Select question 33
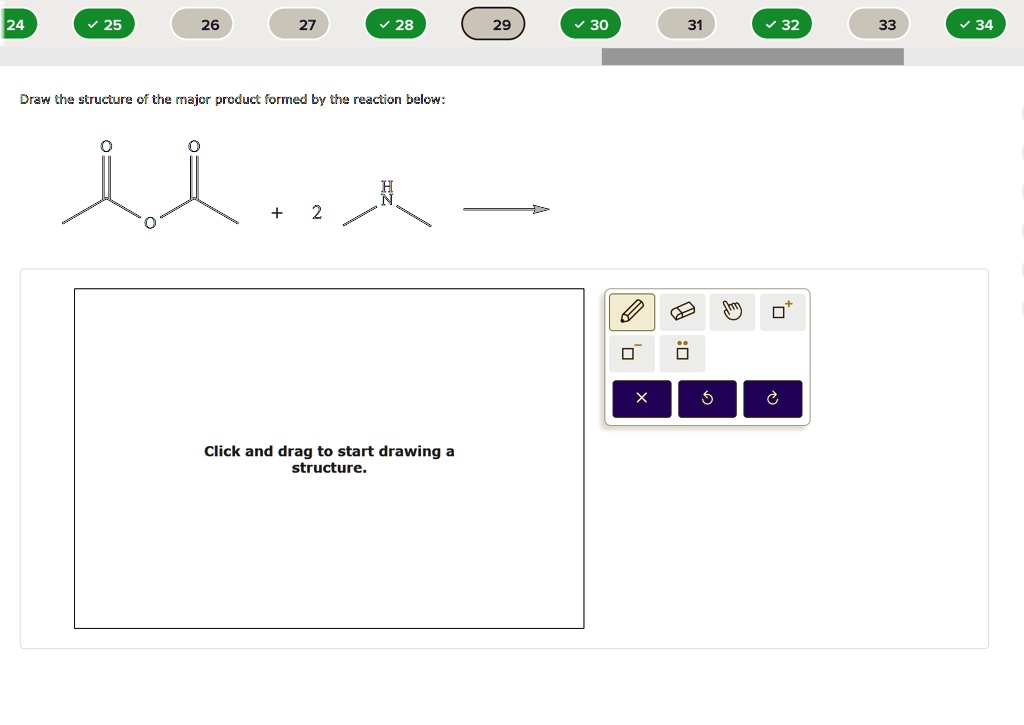 (x=878, y=24)
